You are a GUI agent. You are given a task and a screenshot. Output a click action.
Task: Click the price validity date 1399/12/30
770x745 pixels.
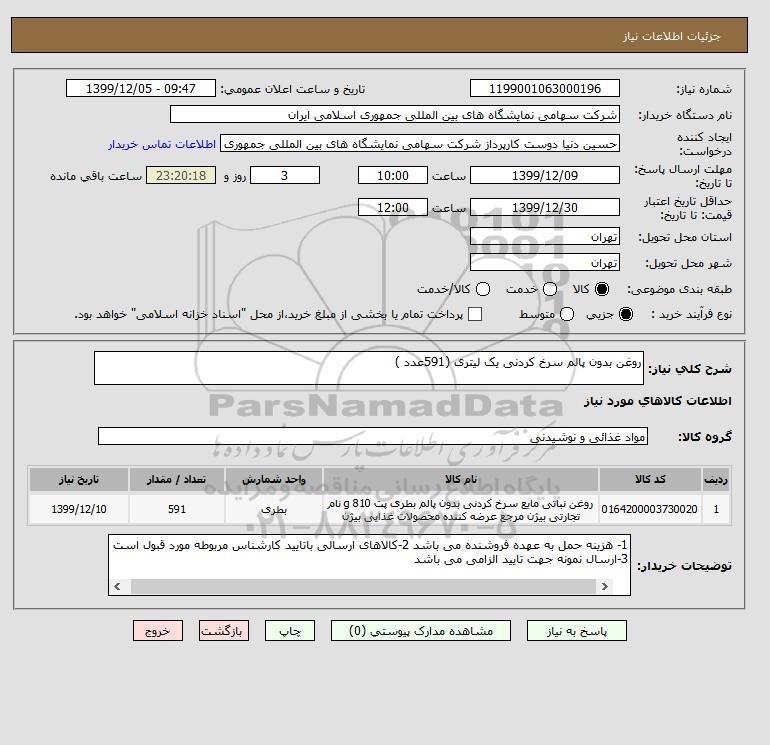point(545,207)
